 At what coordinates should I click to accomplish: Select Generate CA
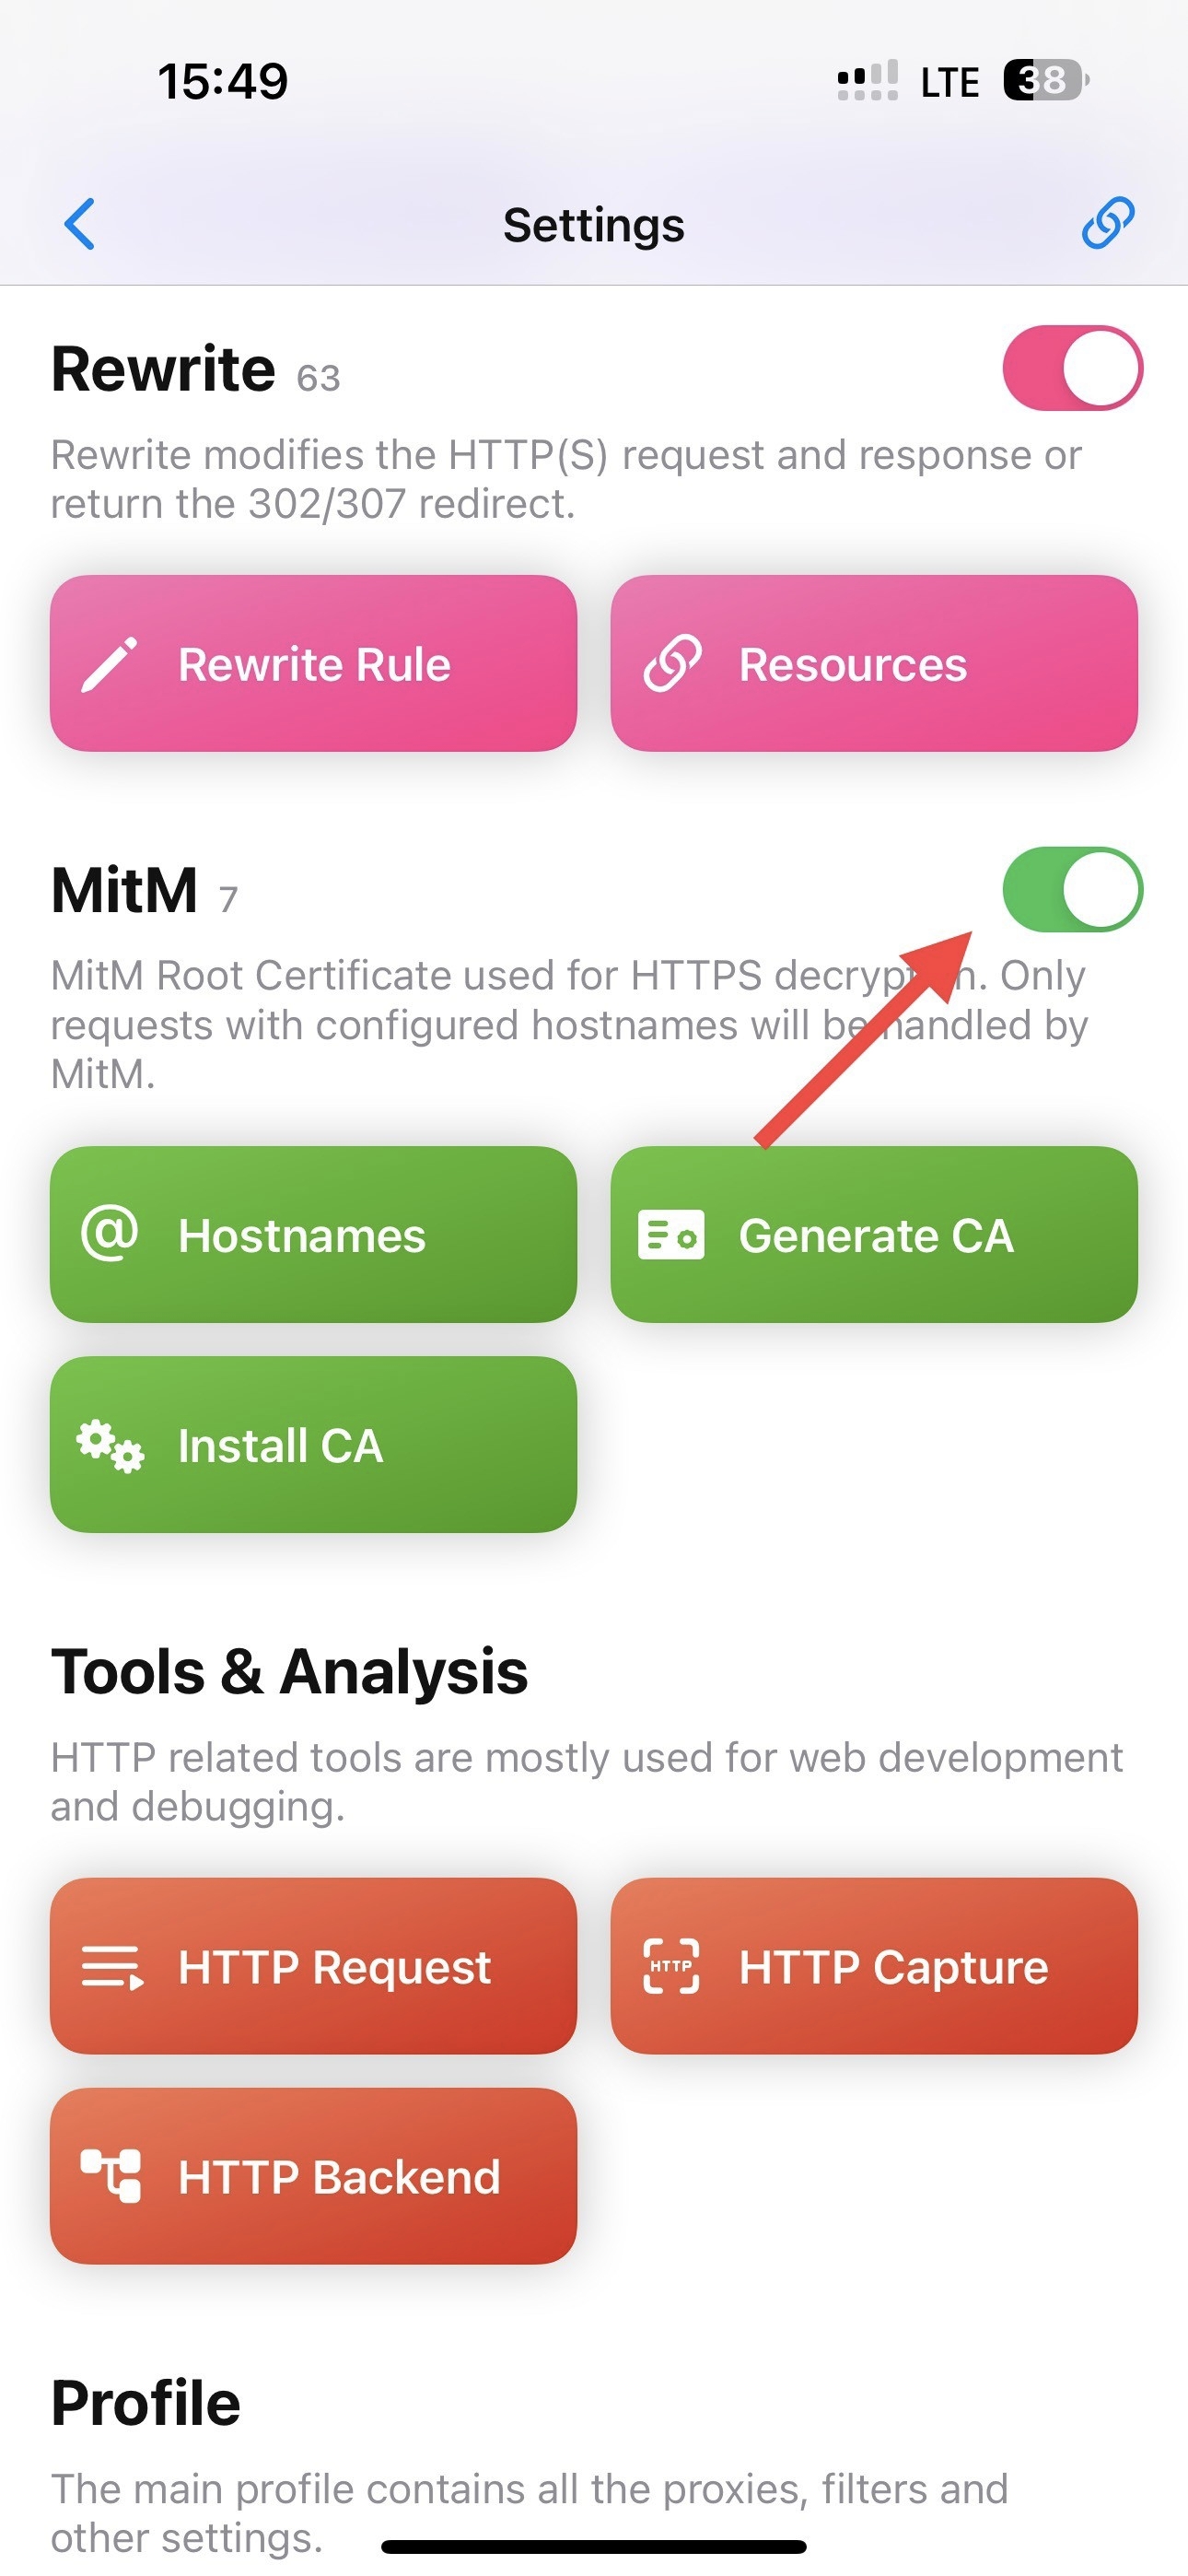point(874,1234)
